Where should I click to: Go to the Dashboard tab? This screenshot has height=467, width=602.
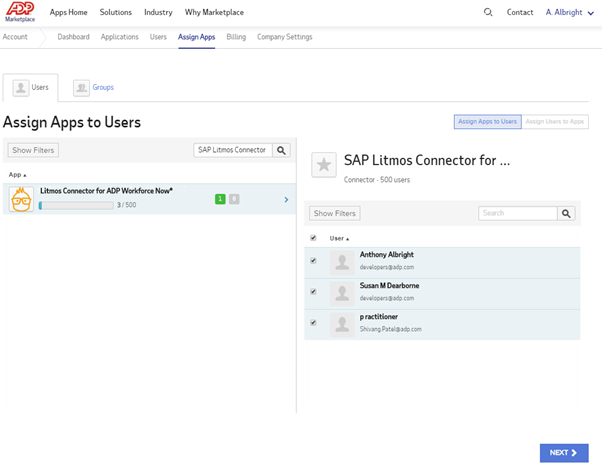73,37
